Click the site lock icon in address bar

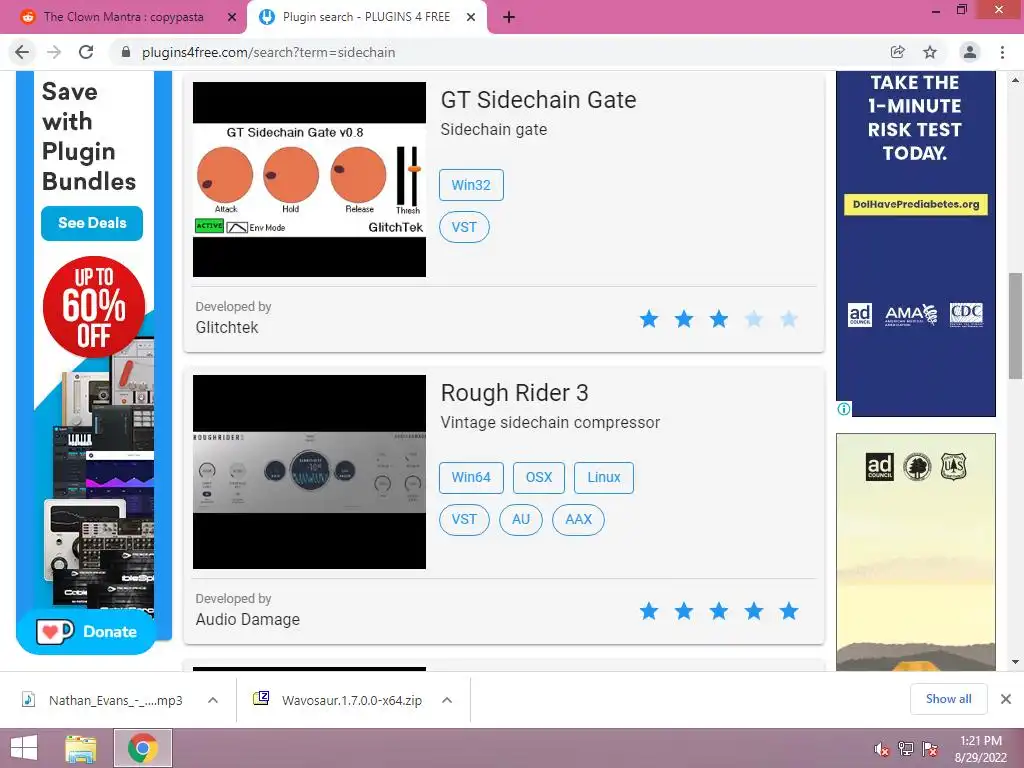click(126, 52)
